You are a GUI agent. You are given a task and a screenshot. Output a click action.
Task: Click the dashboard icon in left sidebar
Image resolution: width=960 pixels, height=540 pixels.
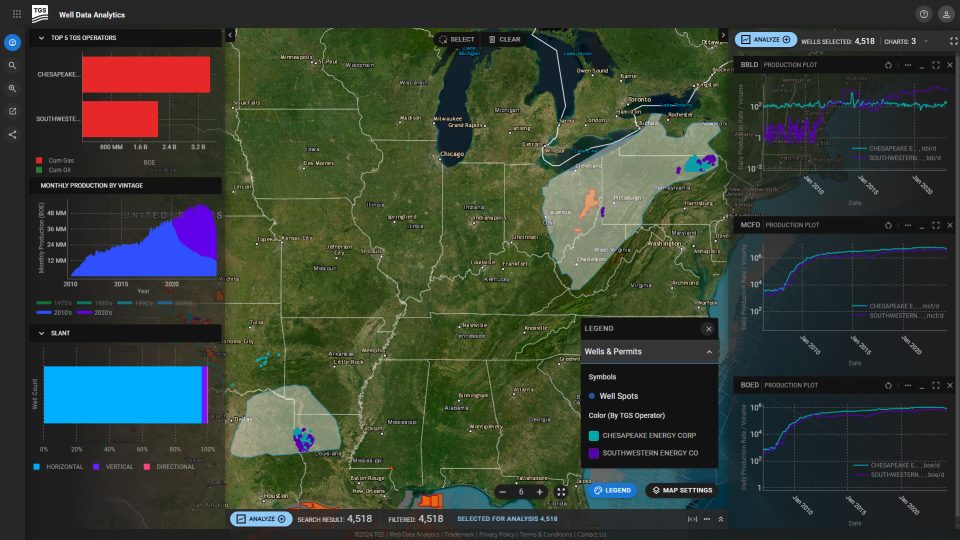(x=12, y=43)
